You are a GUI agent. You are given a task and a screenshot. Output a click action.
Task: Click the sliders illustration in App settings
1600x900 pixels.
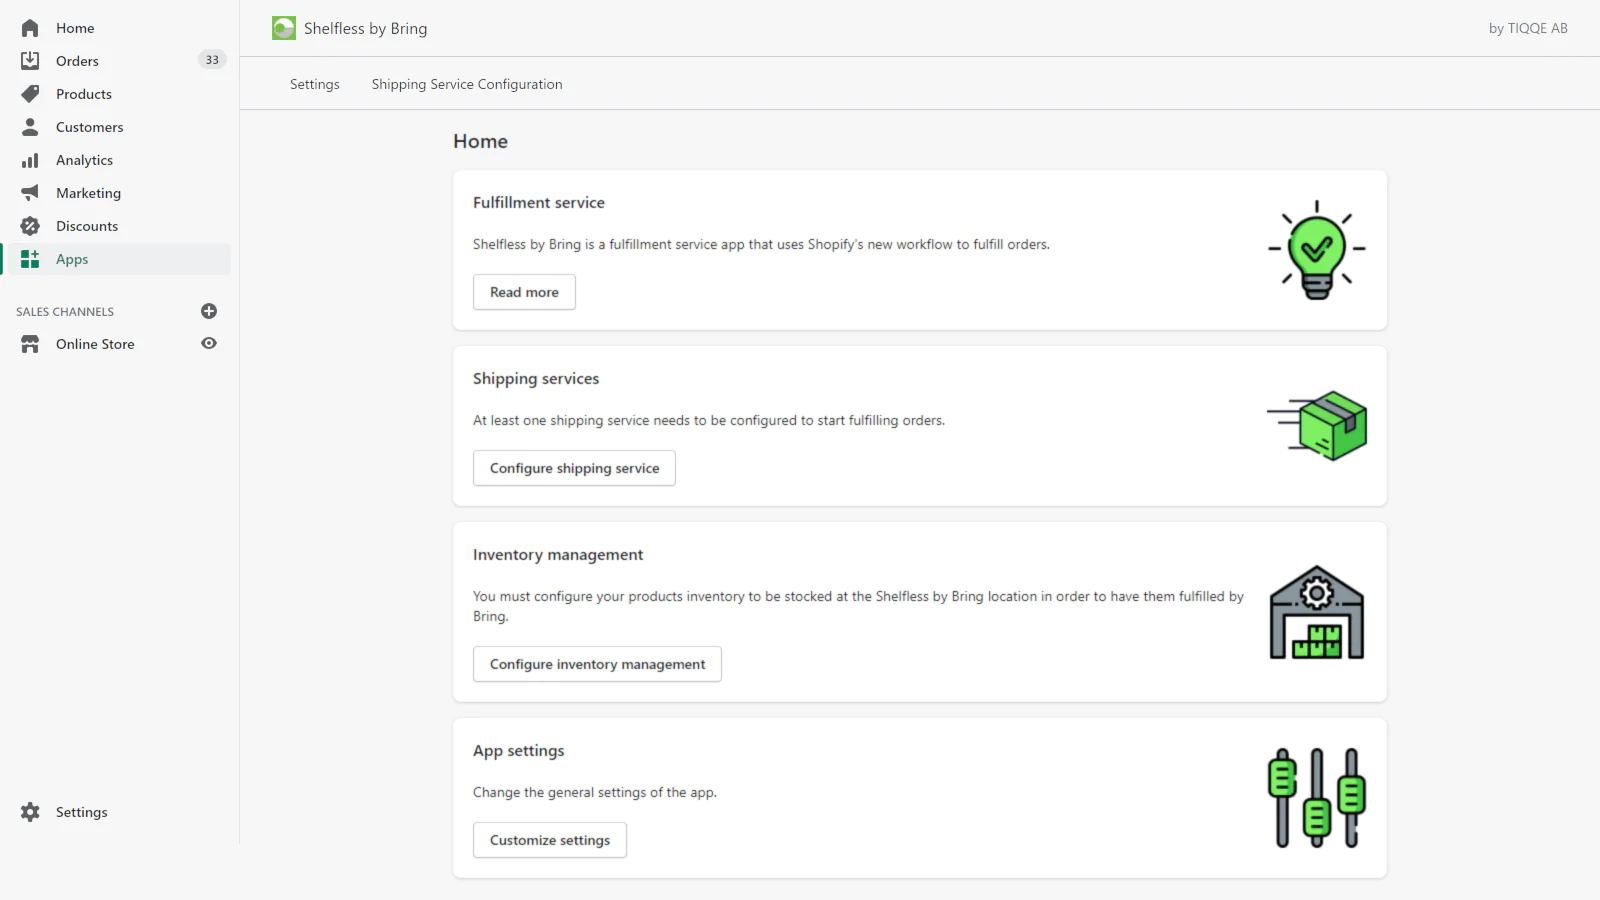pos(1316,798)
